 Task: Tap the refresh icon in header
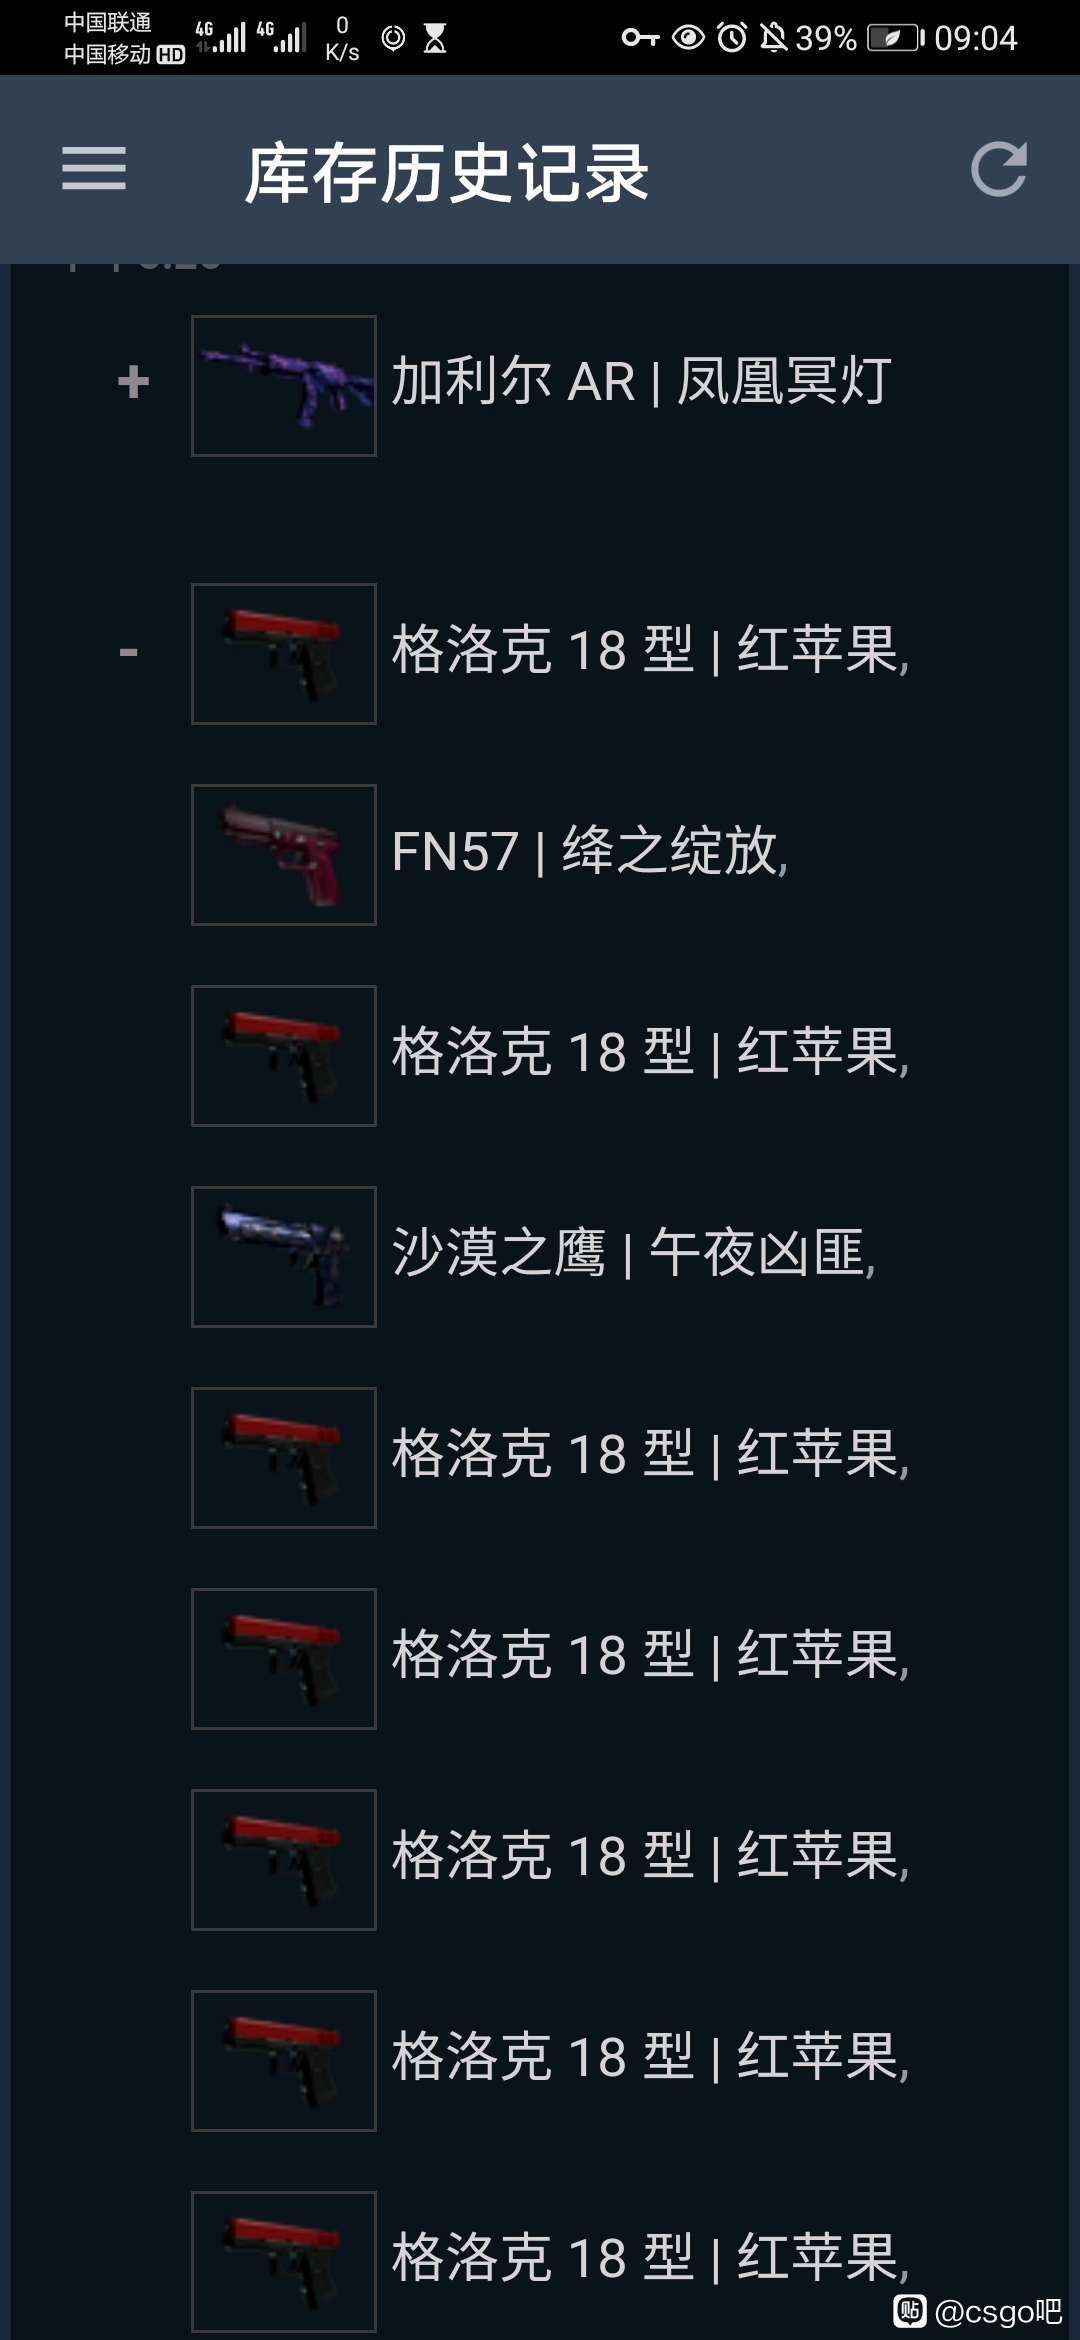click(999, 169)
